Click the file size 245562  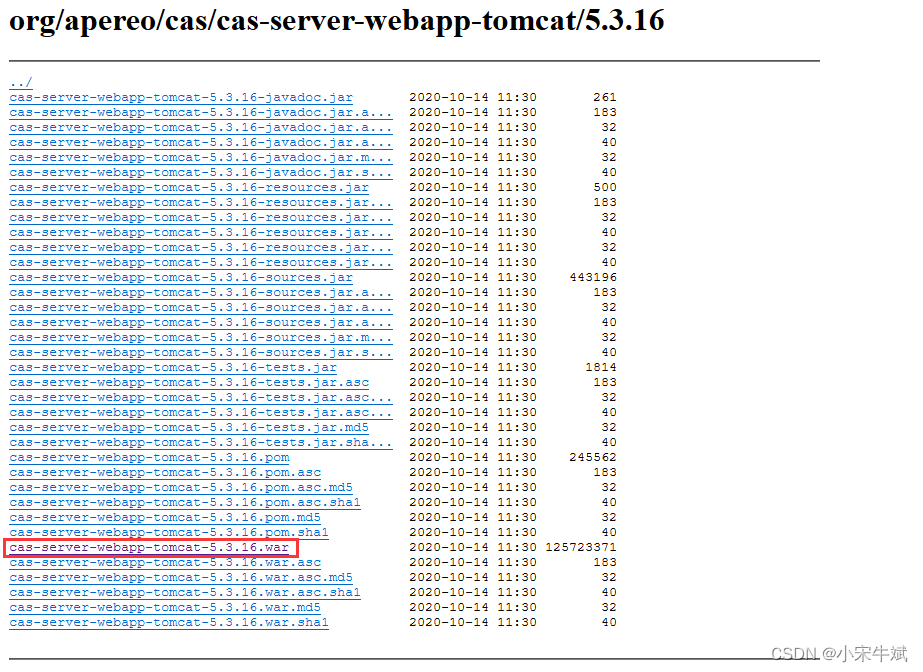pyautogui.click(x=593, y=457)
